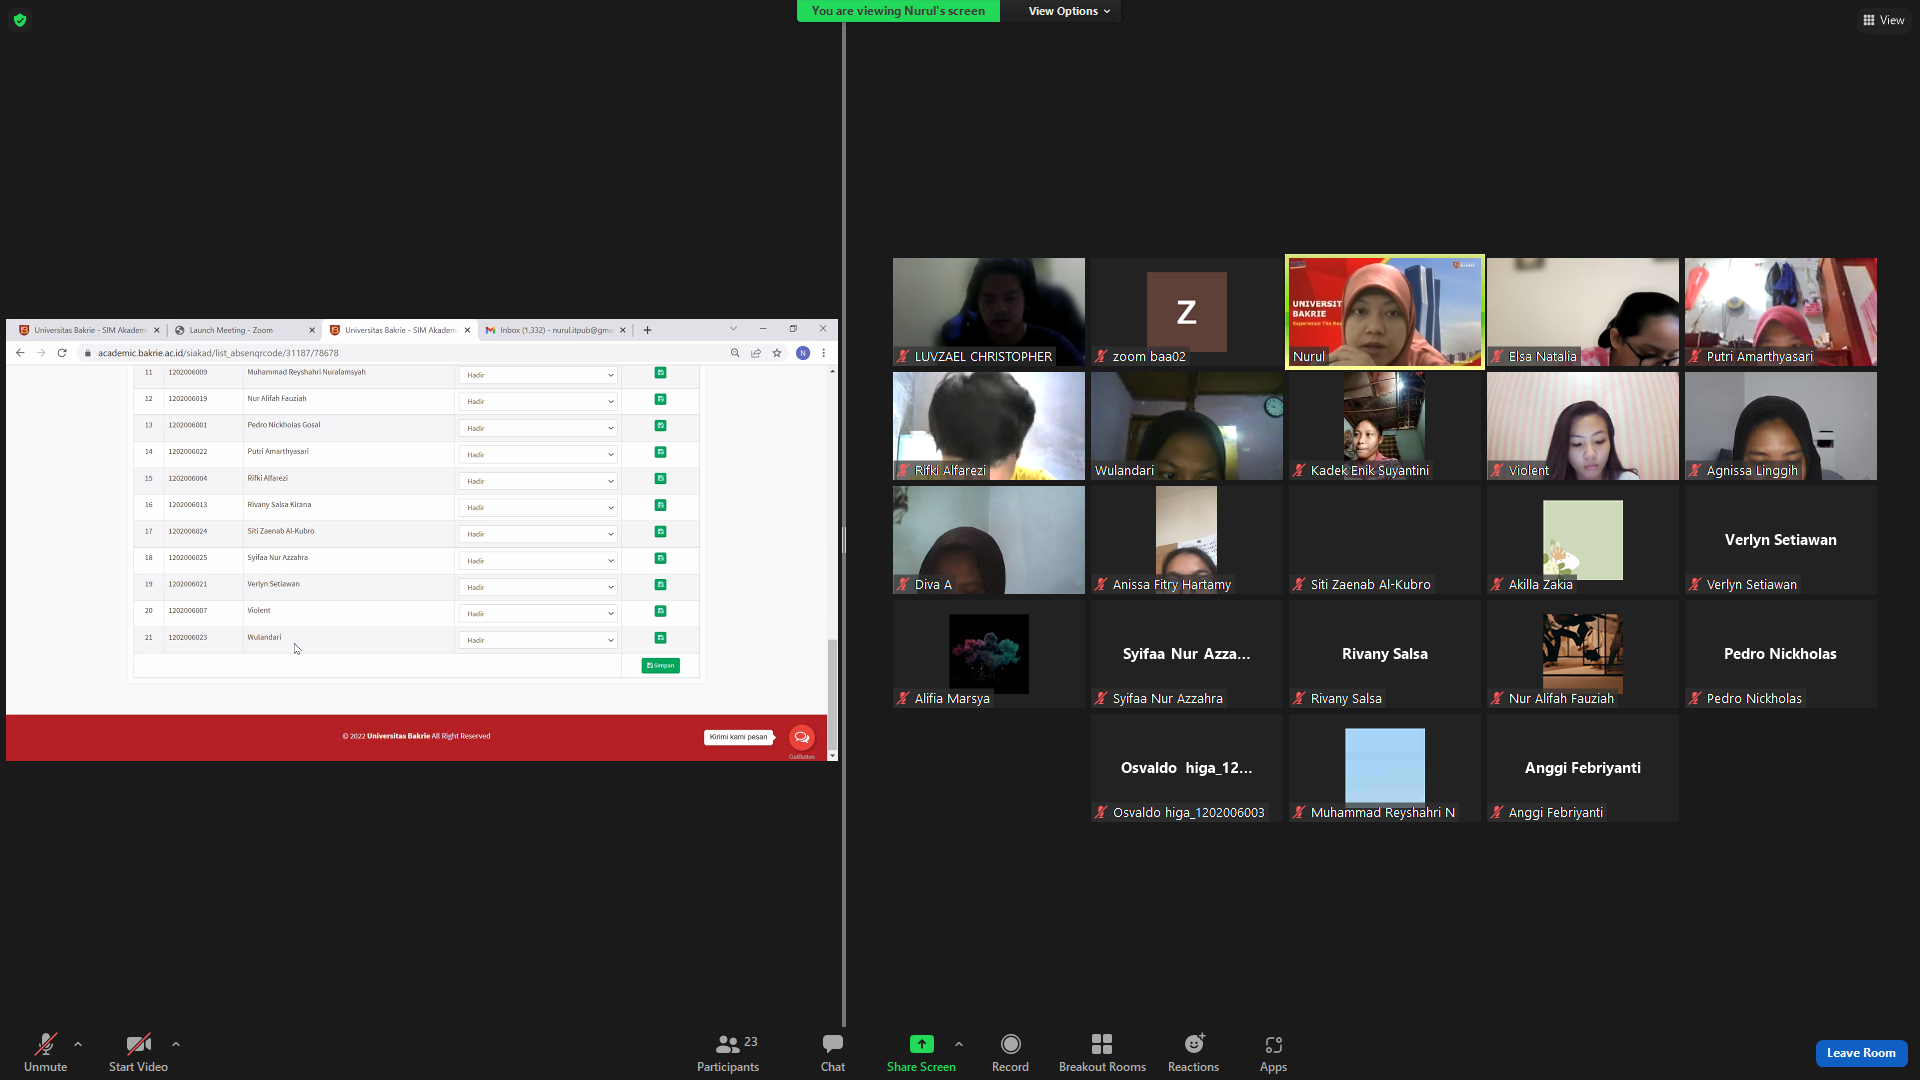Expand audio options arrow next to Unmute

click(x=78, y=1044)
